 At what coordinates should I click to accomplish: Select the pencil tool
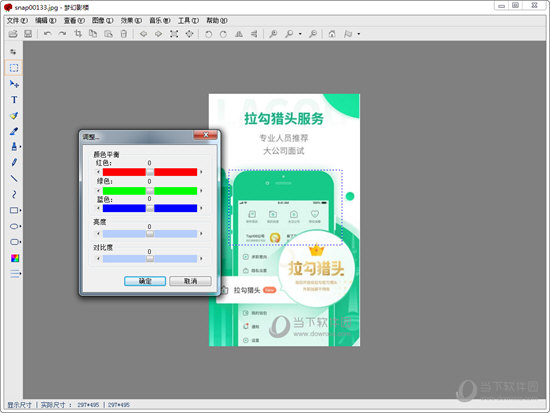click(14, 162)
